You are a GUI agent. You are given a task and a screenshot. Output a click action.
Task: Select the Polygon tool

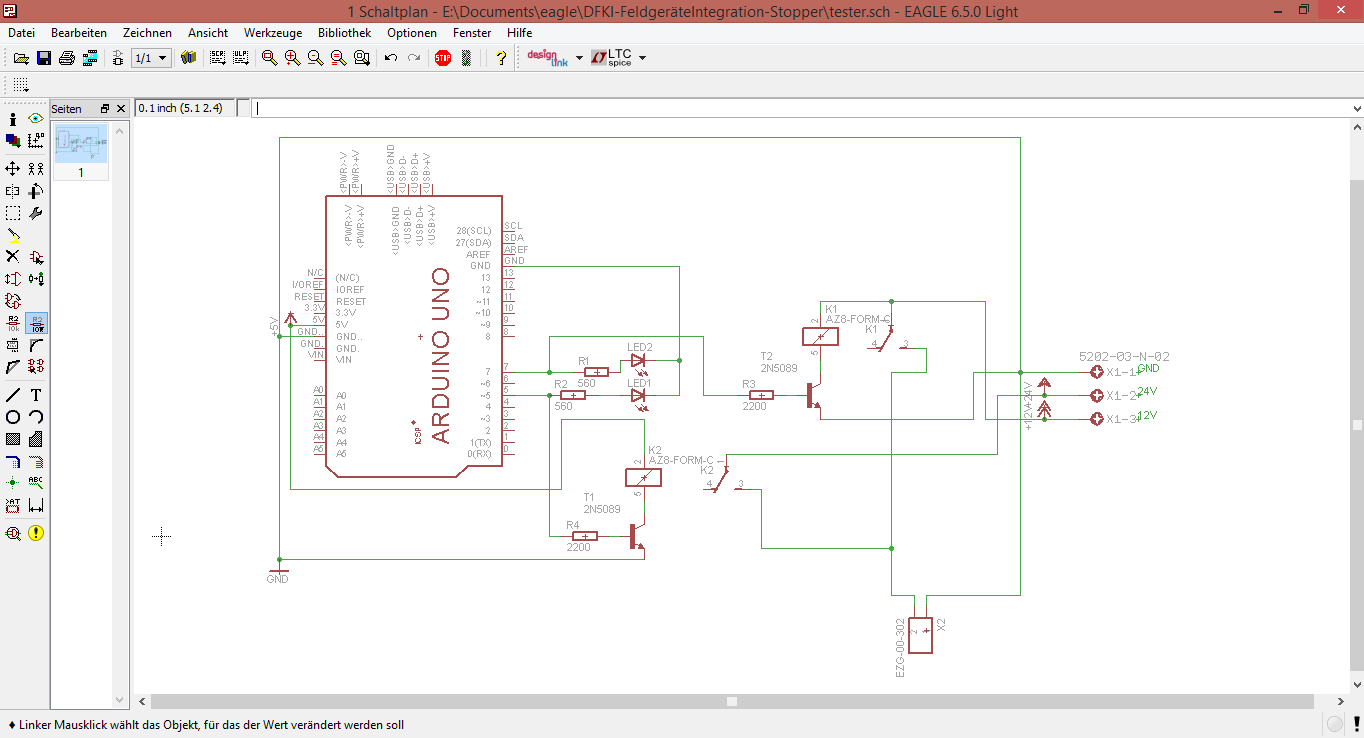[36, 439]
